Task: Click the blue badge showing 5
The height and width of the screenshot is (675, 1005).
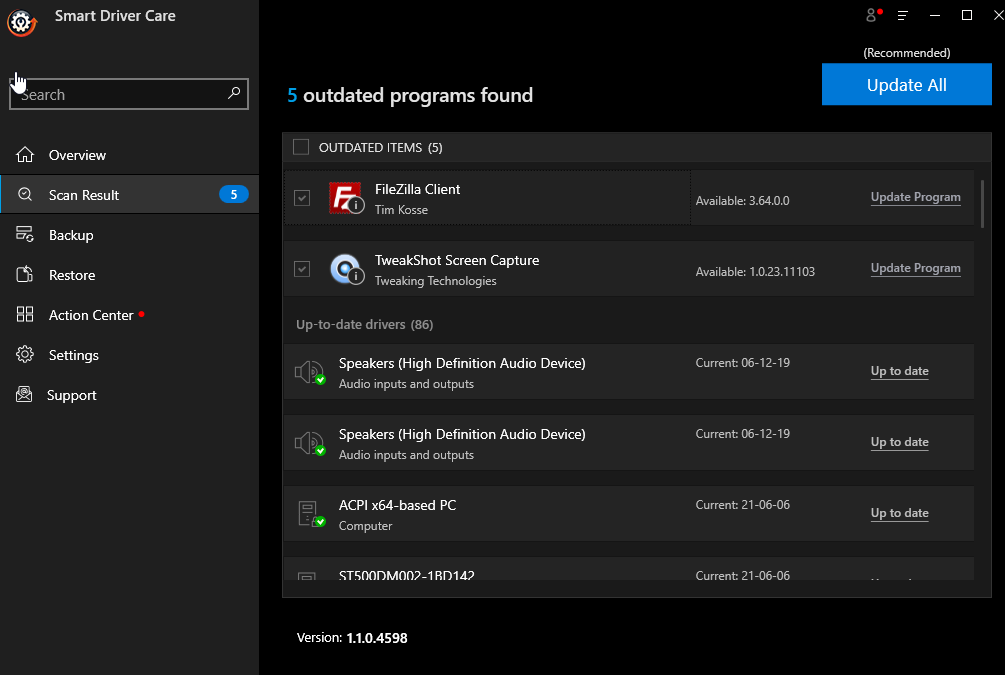Action: 234,194
